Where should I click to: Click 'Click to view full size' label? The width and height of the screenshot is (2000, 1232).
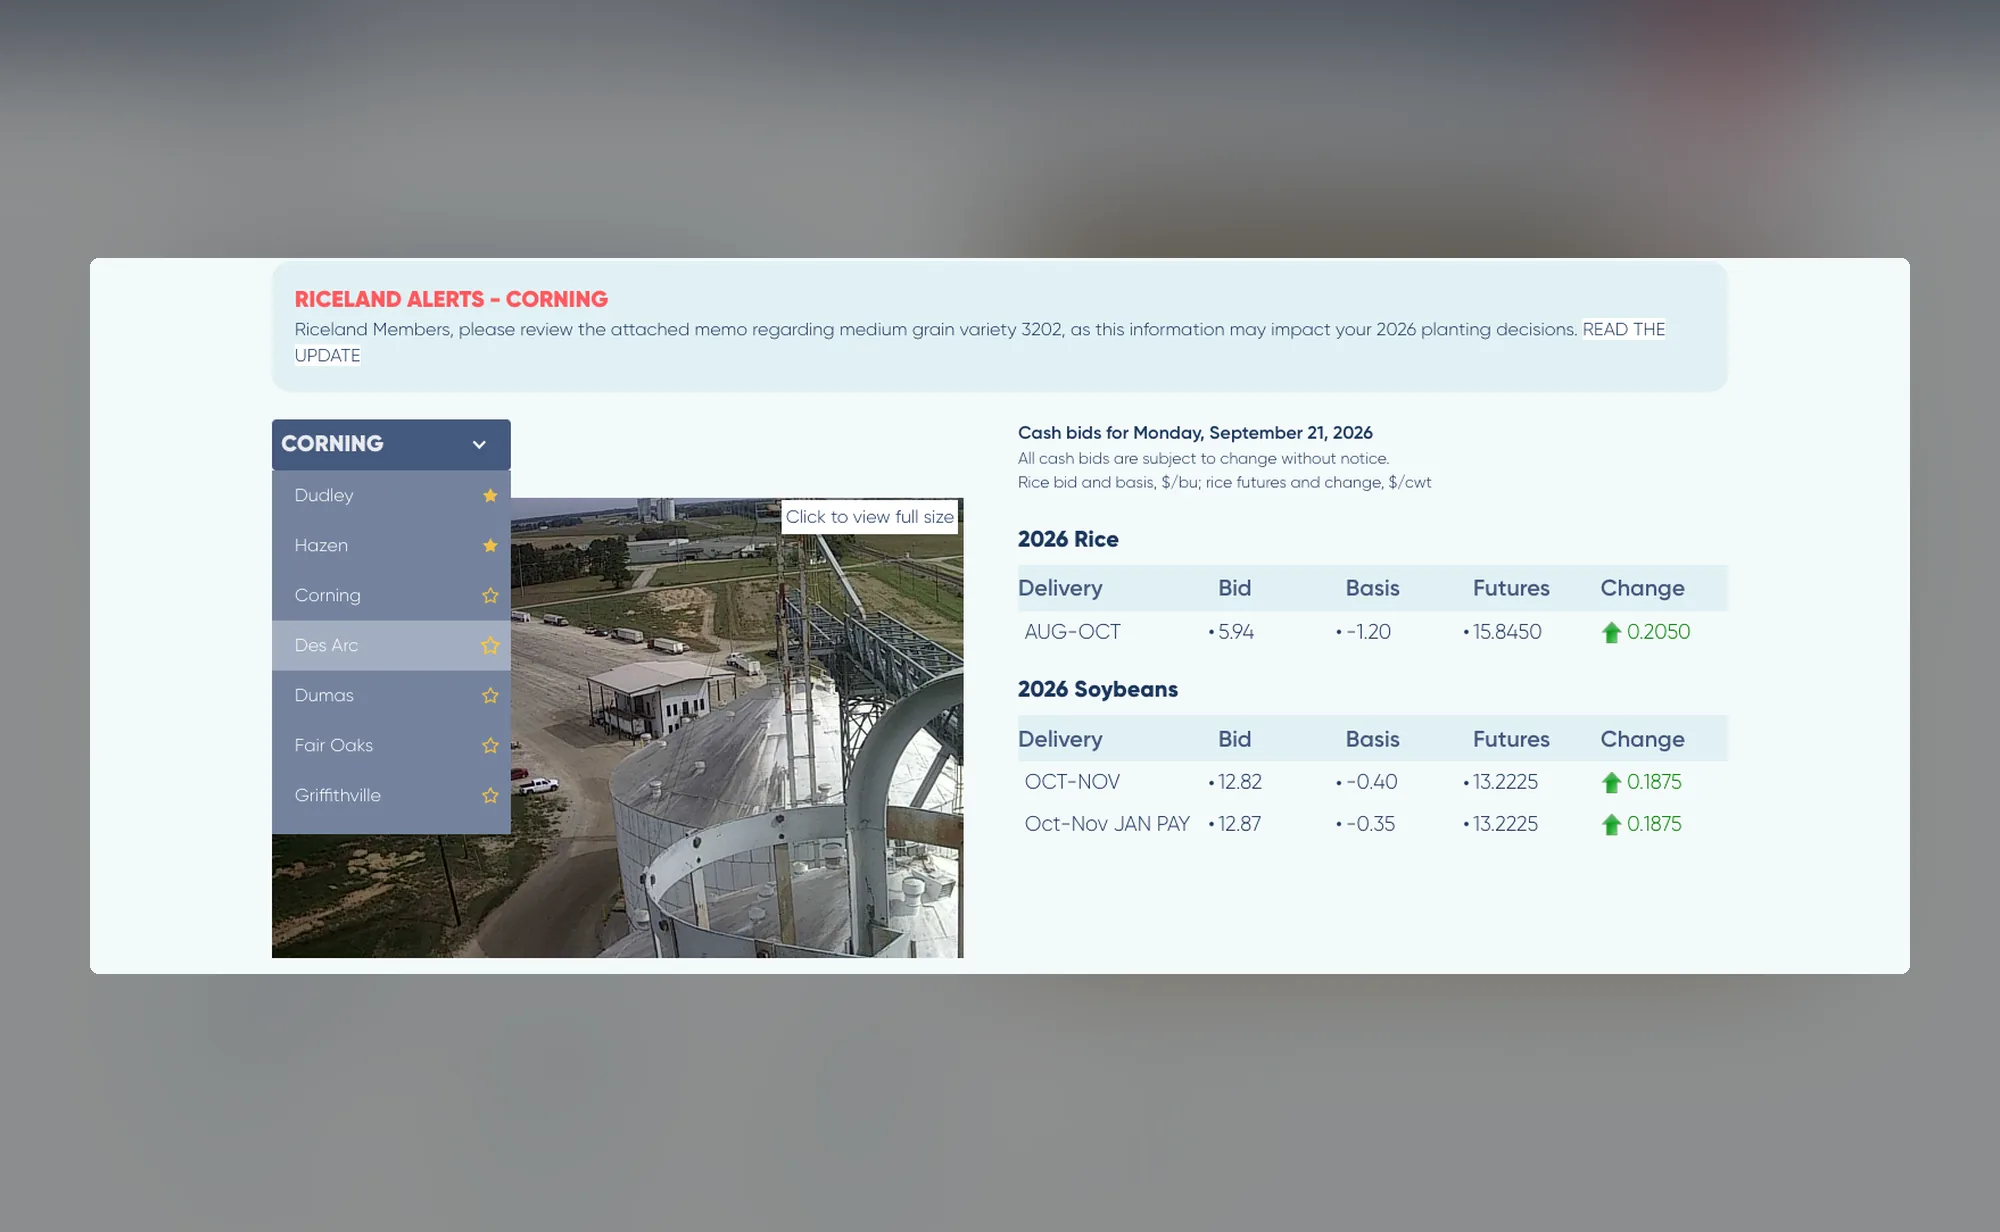[869, 517]
